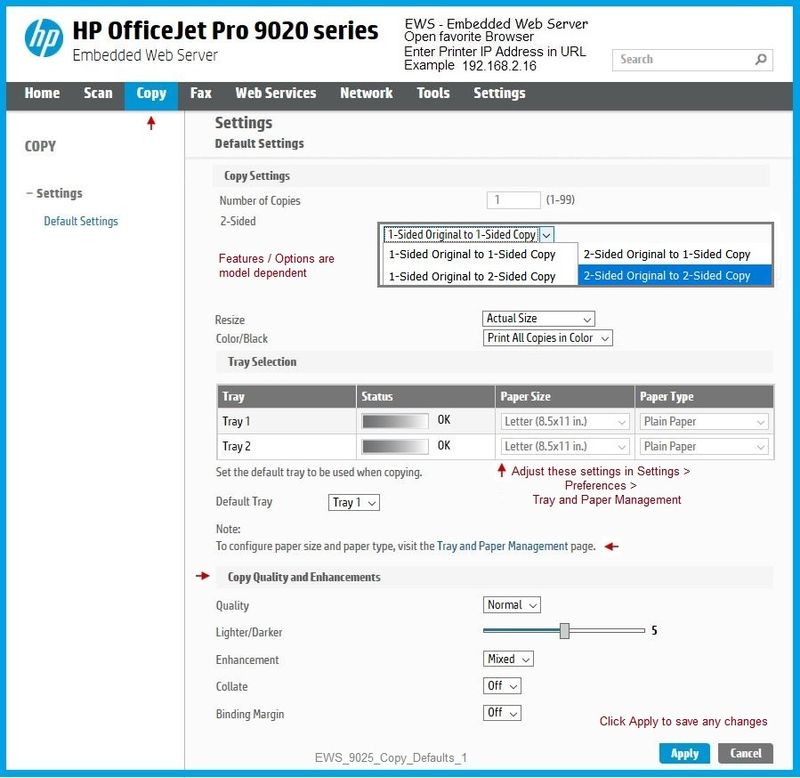Click Apply to save changes
The image size is (800, 778).
pyautogui.click(x=684, y=754)
